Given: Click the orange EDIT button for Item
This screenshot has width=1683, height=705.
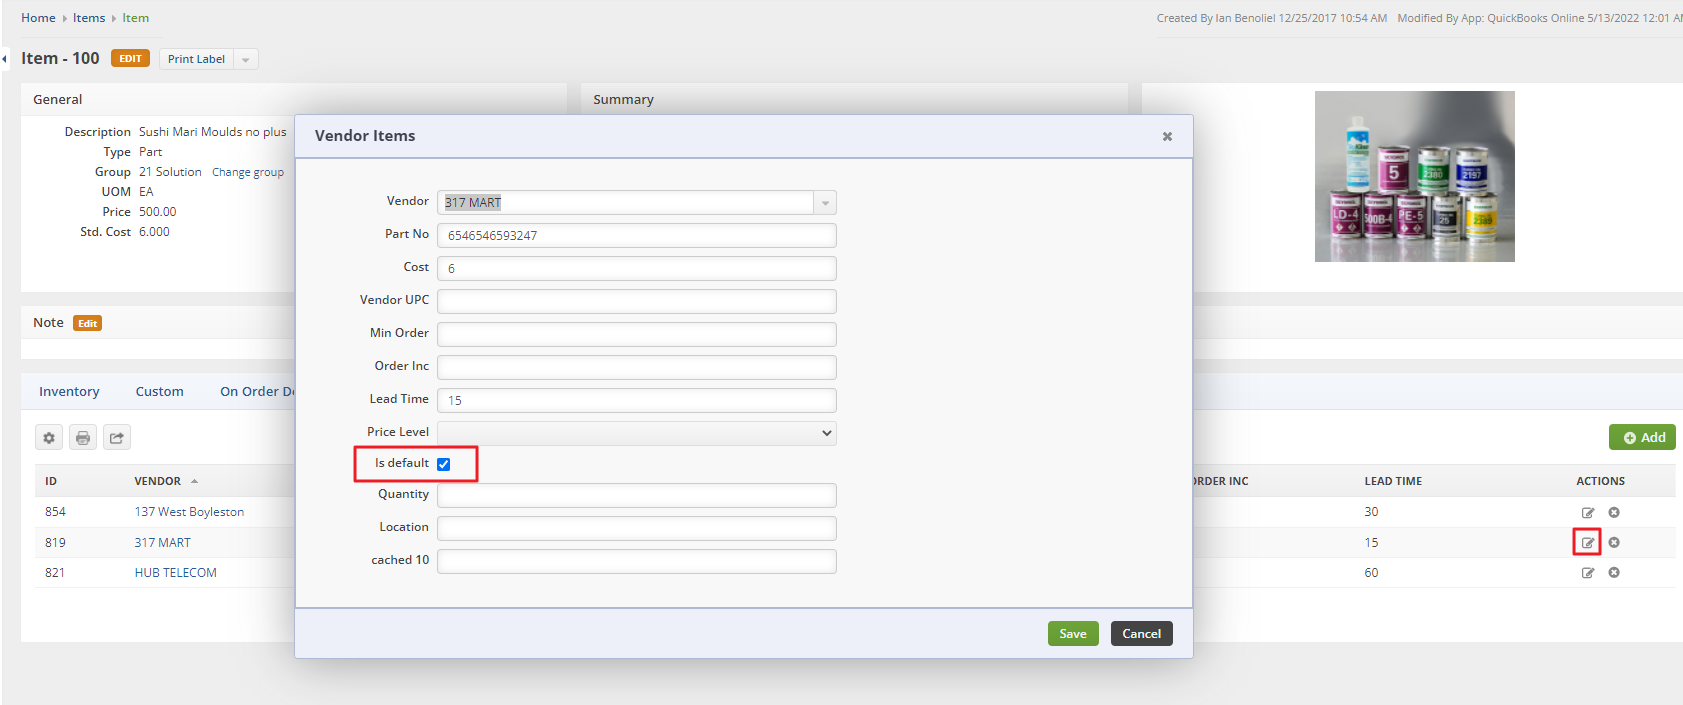Looking at the screenshot, I should [130, 59].
